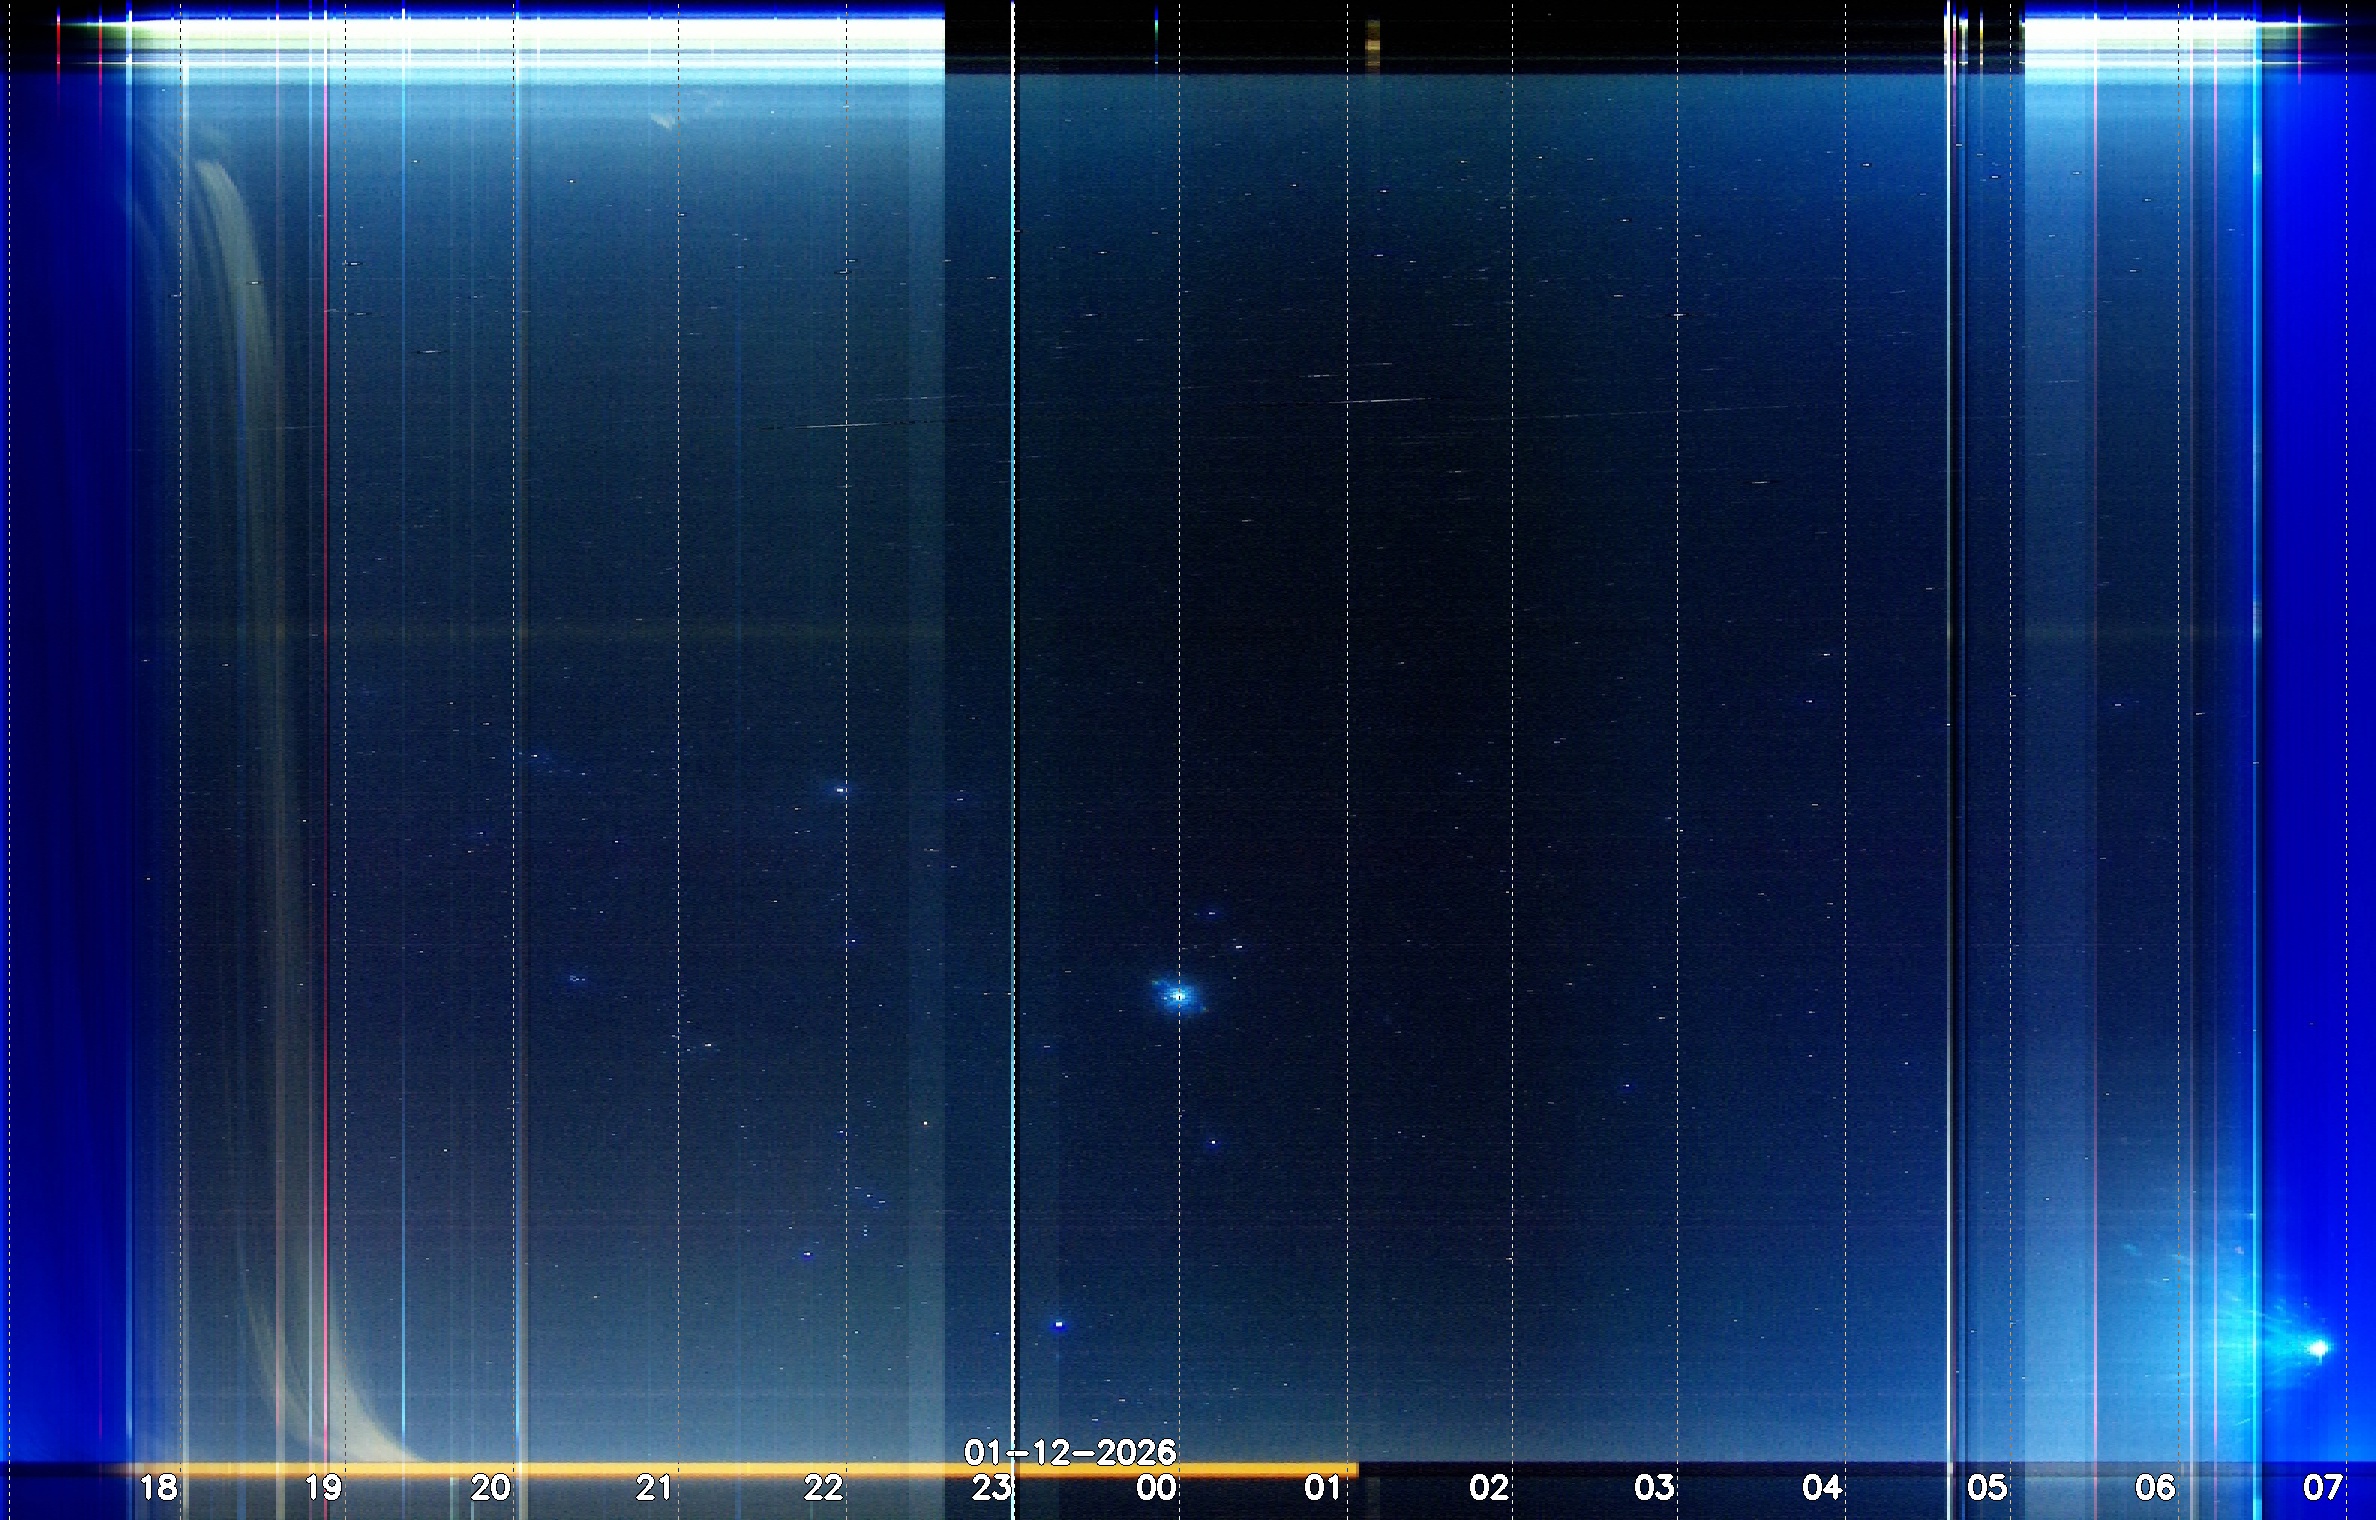
Task: Click the 01 hour label
Action: (1322, 1488)
